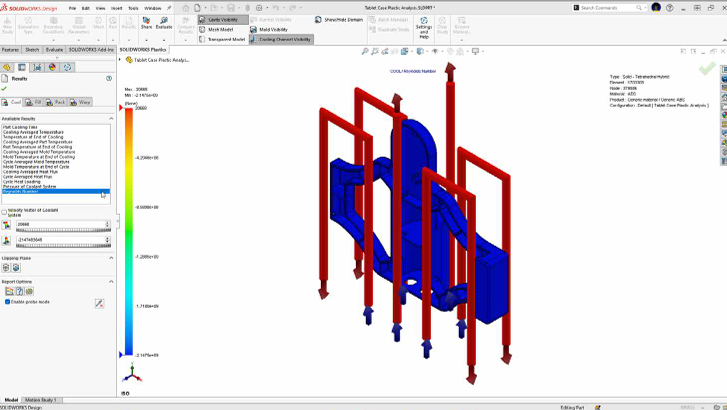Accept Results with green checkmark
727x410 pixels.
pyautogui.click(x=4, y=89)
